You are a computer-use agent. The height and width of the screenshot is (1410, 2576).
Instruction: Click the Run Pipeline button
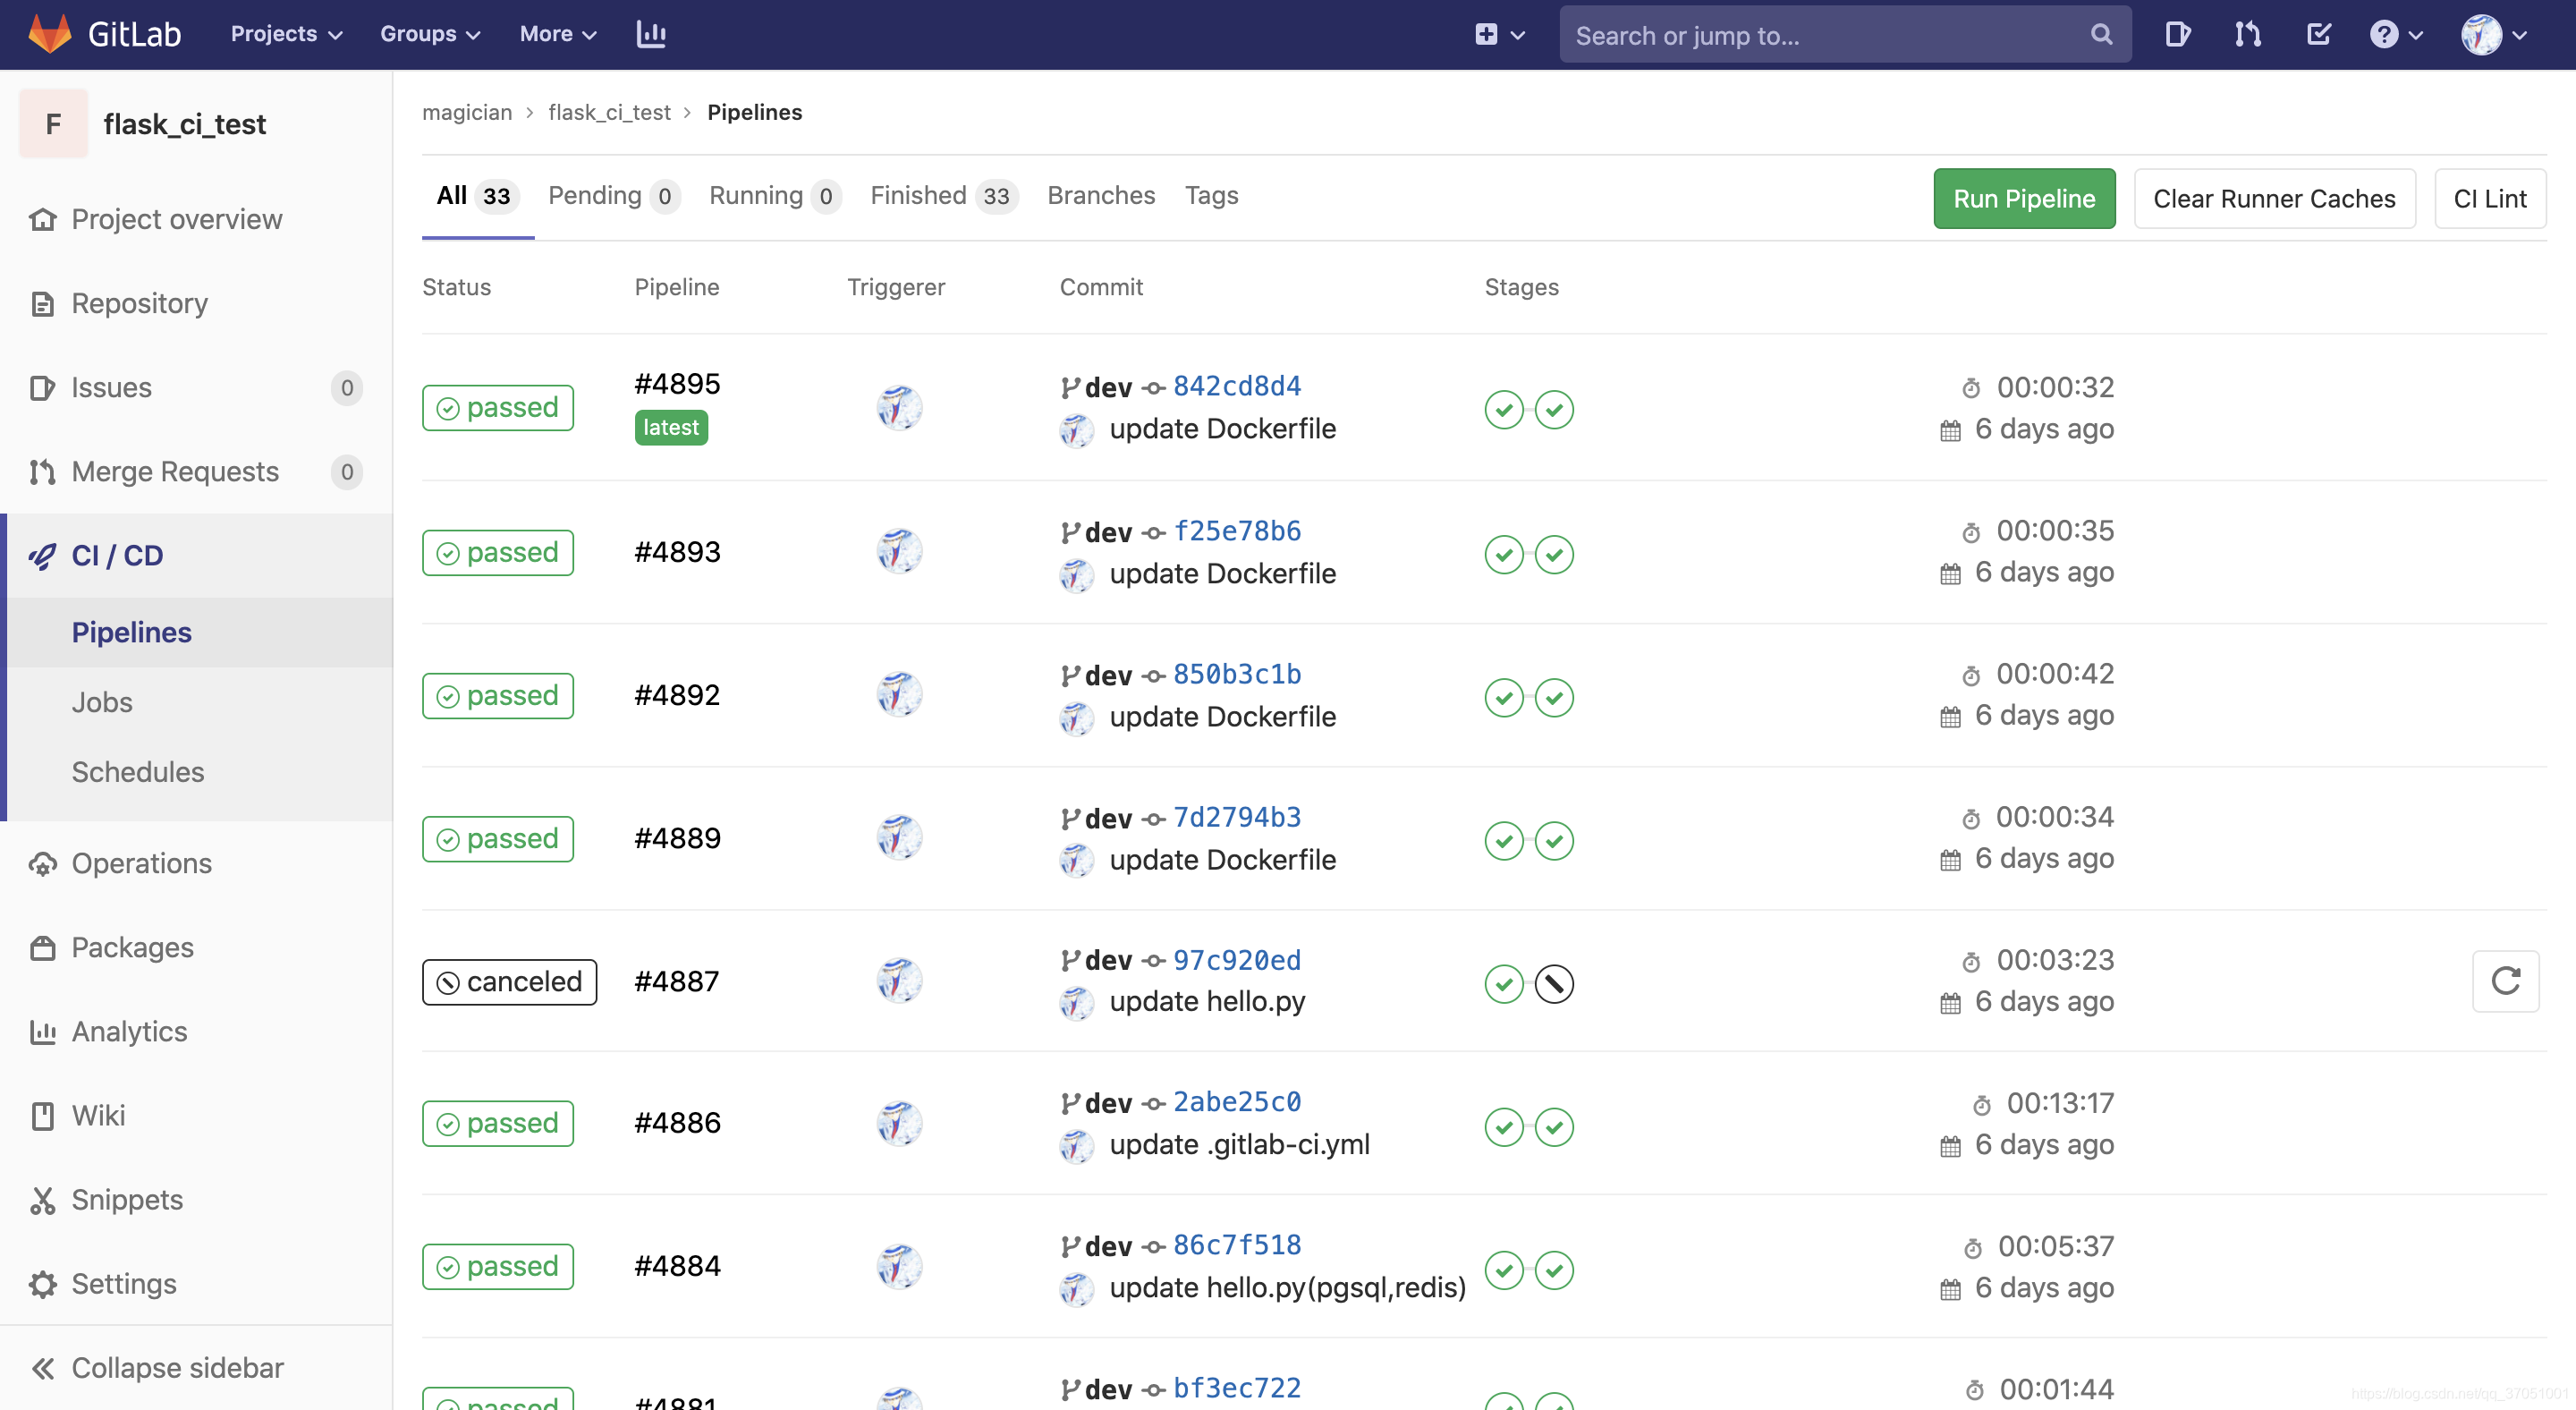[x=2023, y=198]
